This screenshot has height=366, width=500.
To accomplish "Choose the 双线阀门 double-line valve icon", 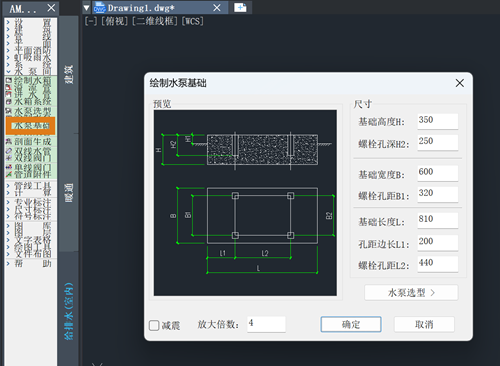I will [9, 158].
